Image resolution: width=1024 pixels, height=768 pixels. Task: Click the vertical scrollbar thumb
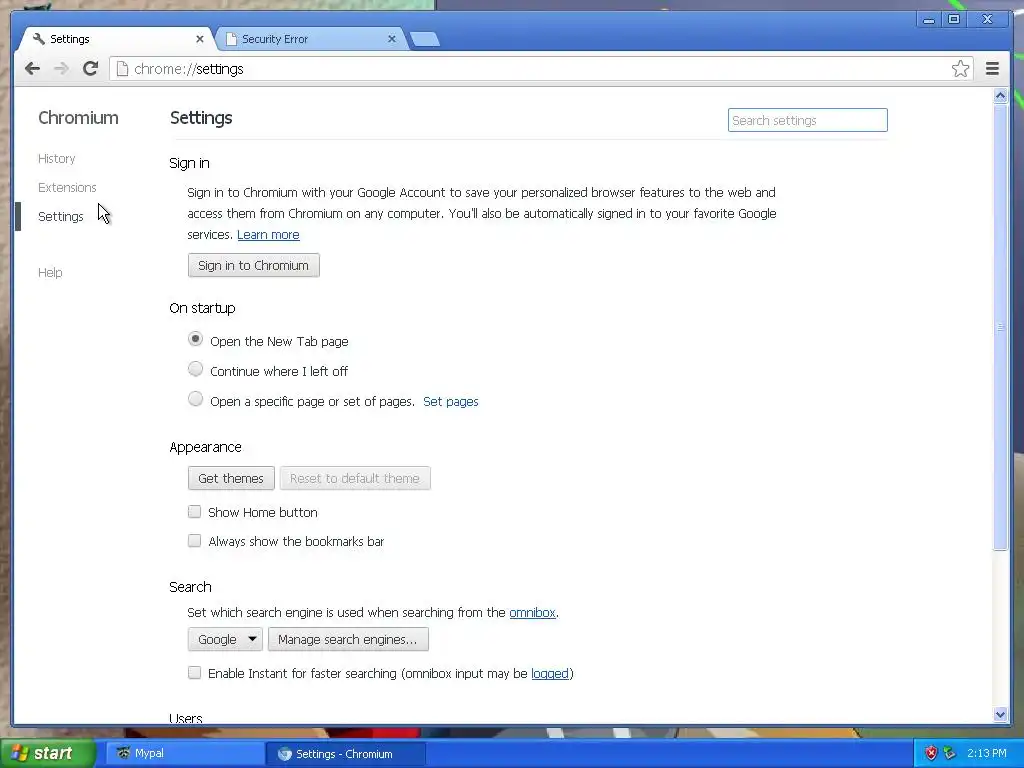pos(1000,327)
